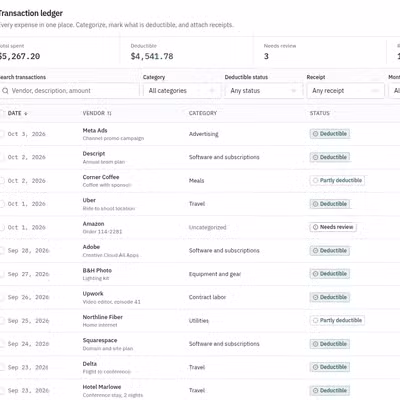
Task: Open the Any receipt dropdown
Action: (345, 91)
